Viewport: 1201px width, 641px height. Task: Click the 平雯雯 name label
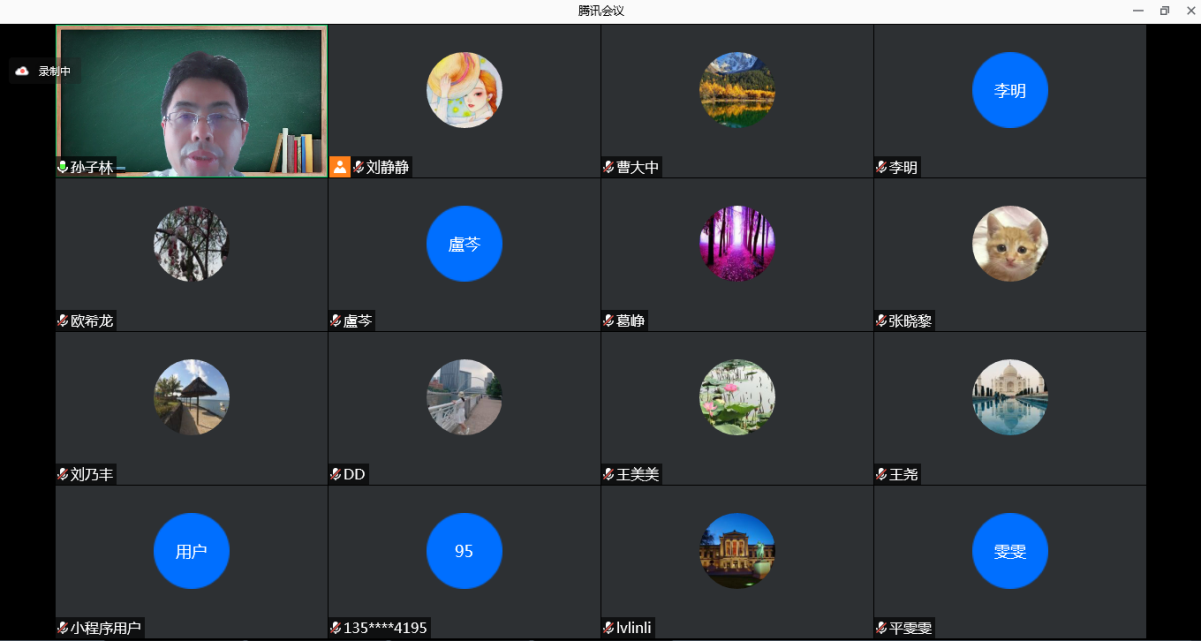910,628
